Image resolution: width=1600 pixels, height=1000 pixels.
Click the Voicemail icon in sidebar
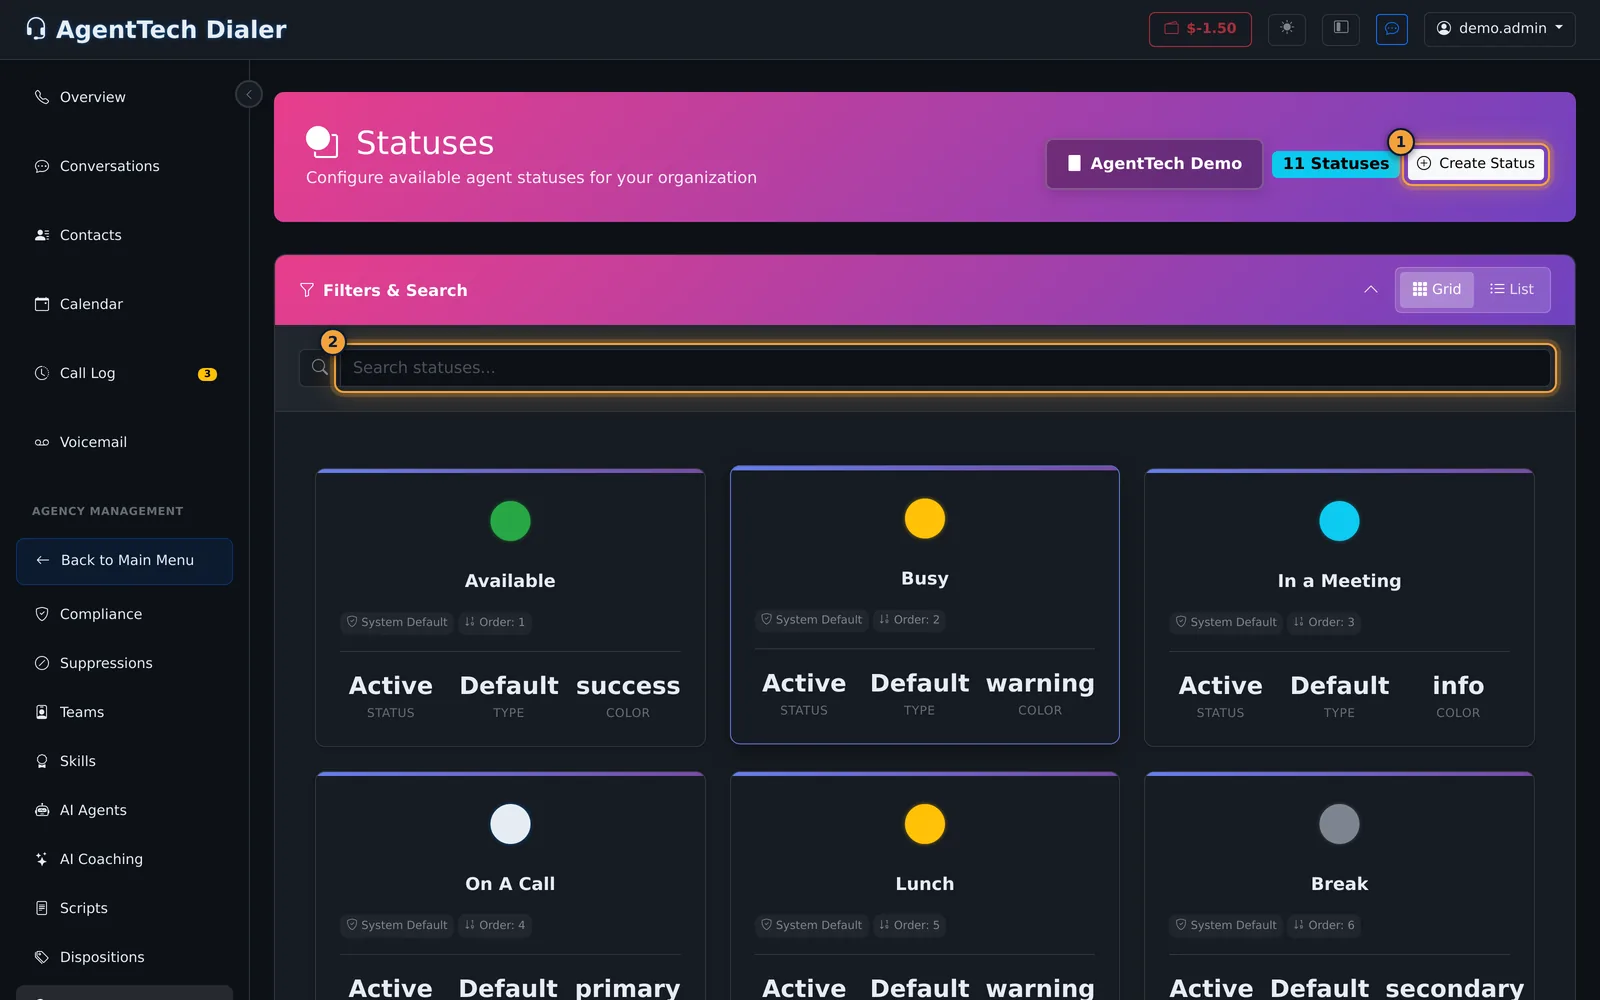(x=42, y=442)
